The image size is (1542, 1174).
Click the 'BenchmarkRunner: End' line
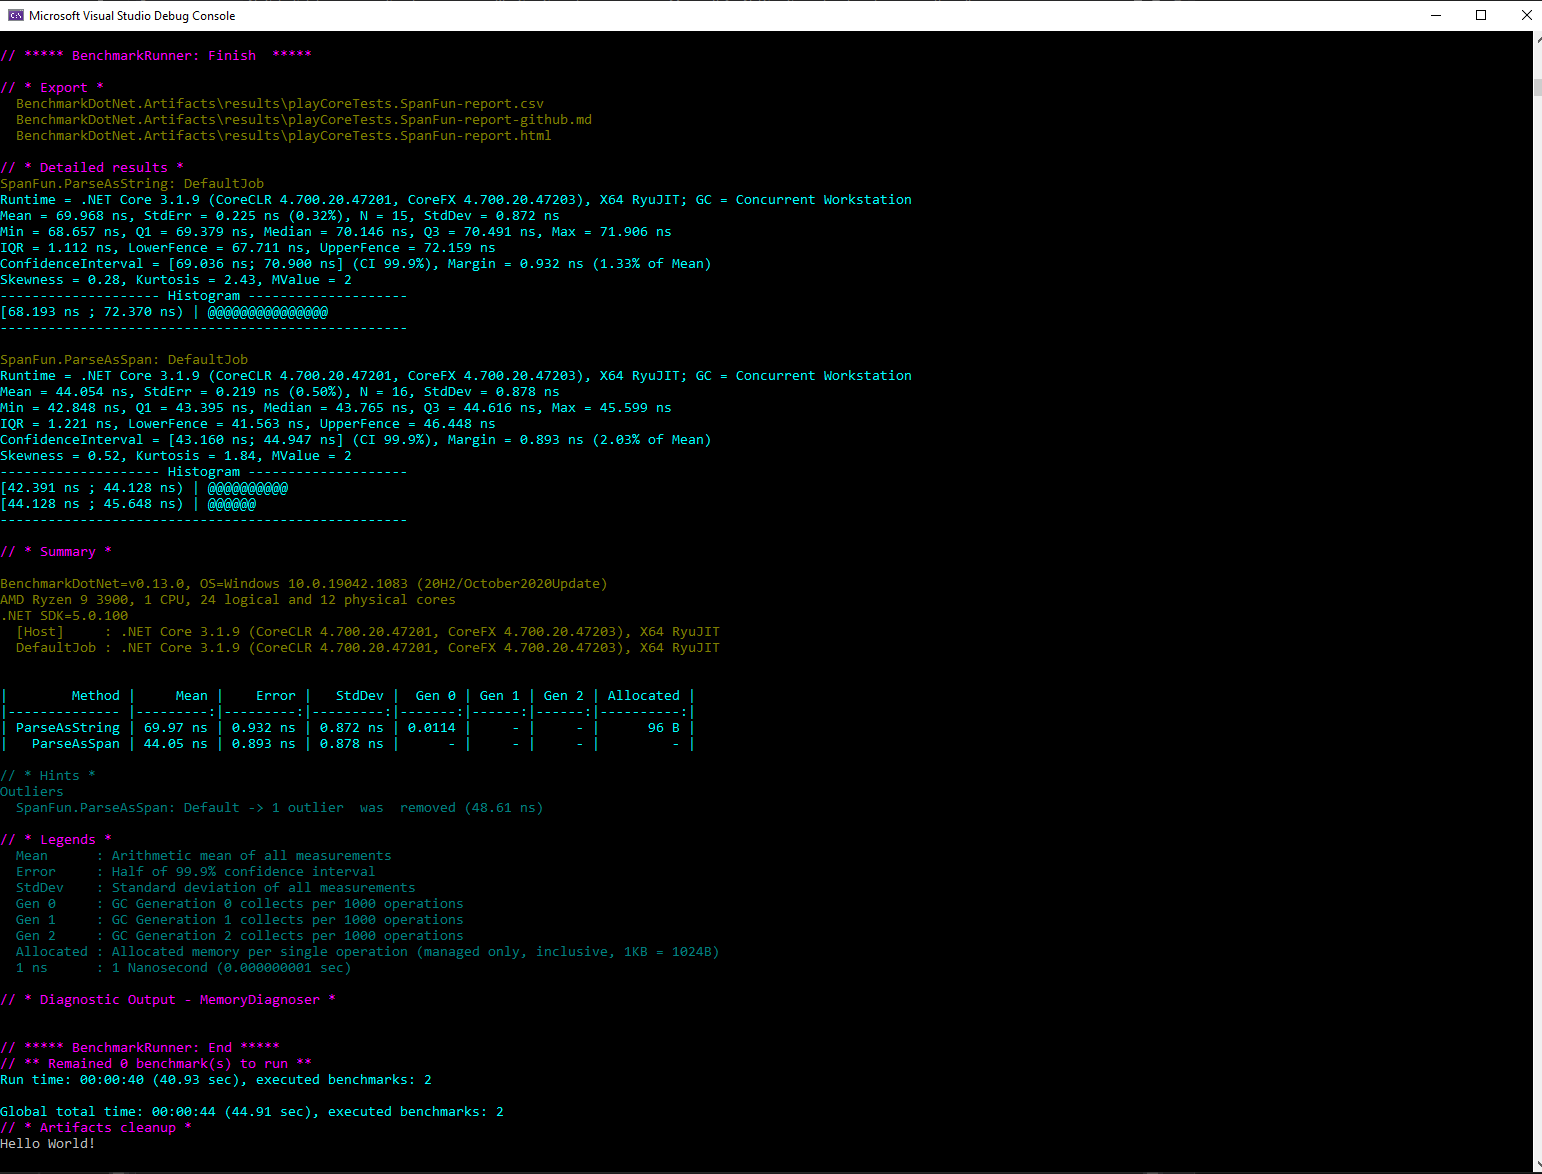click(x=140, y=1048)
